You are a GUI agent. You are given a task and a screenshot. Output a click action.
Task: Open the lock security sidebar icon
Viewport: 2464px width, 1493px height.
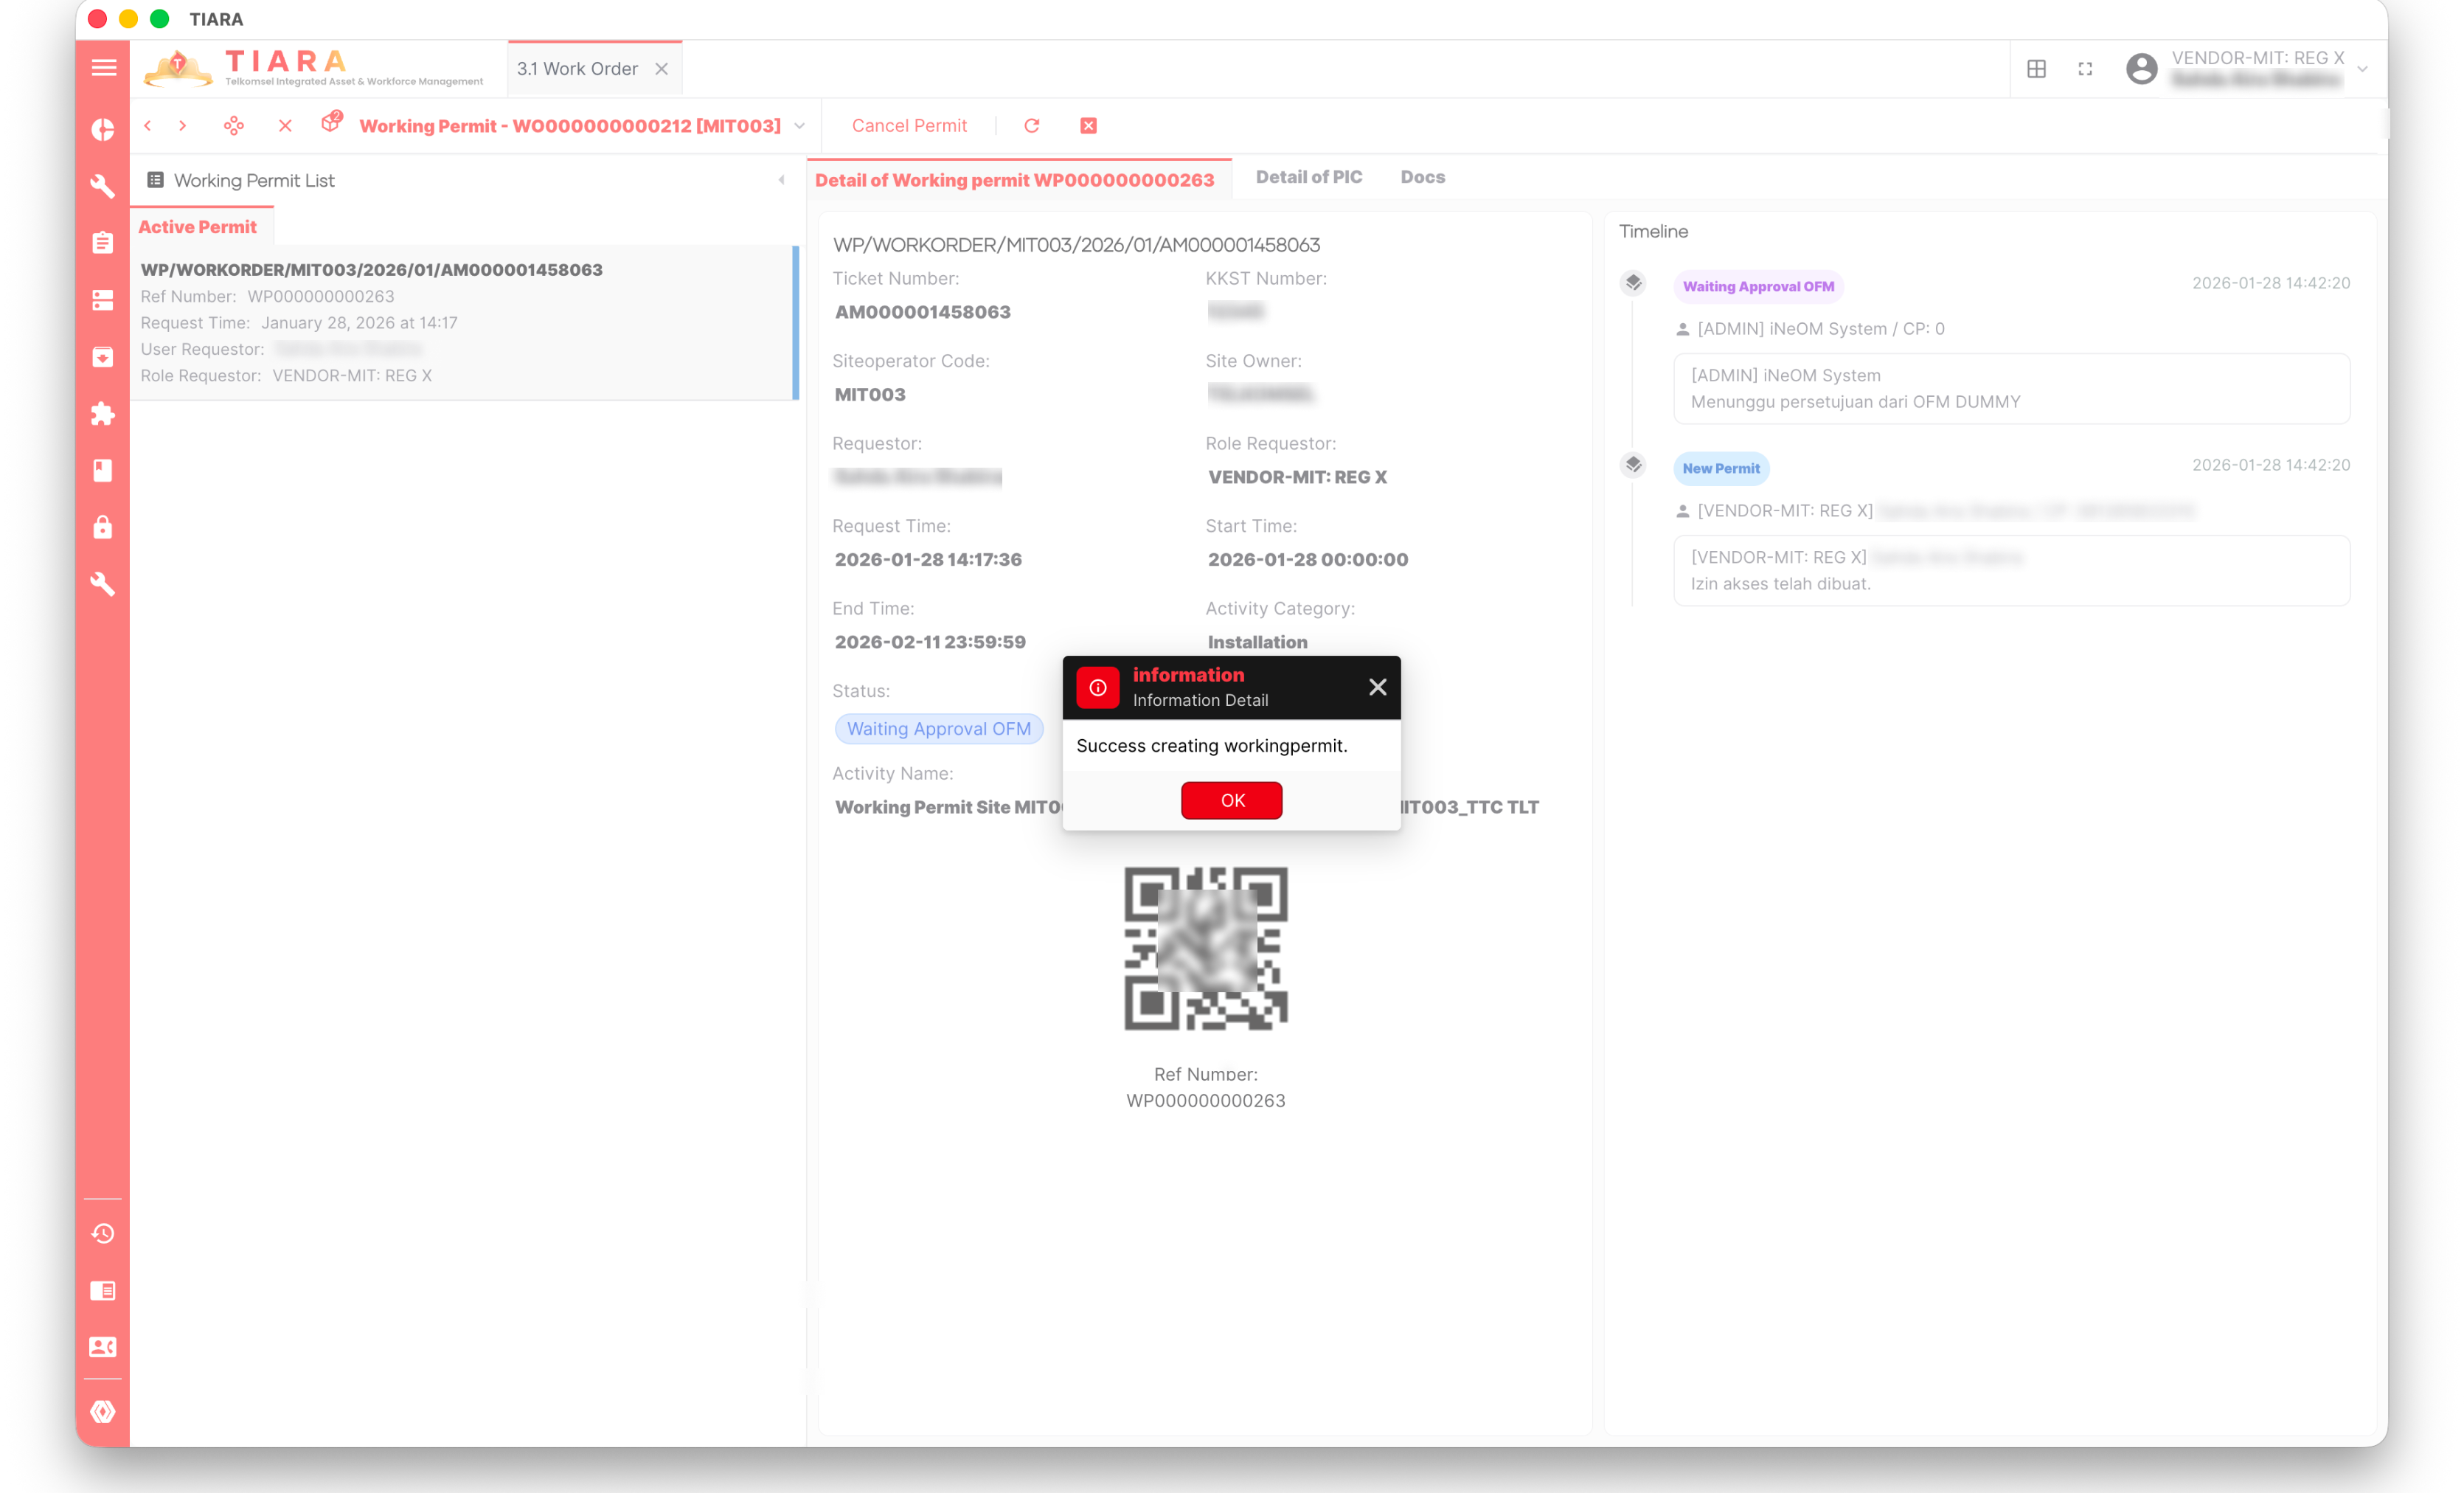tap(103, 527)
